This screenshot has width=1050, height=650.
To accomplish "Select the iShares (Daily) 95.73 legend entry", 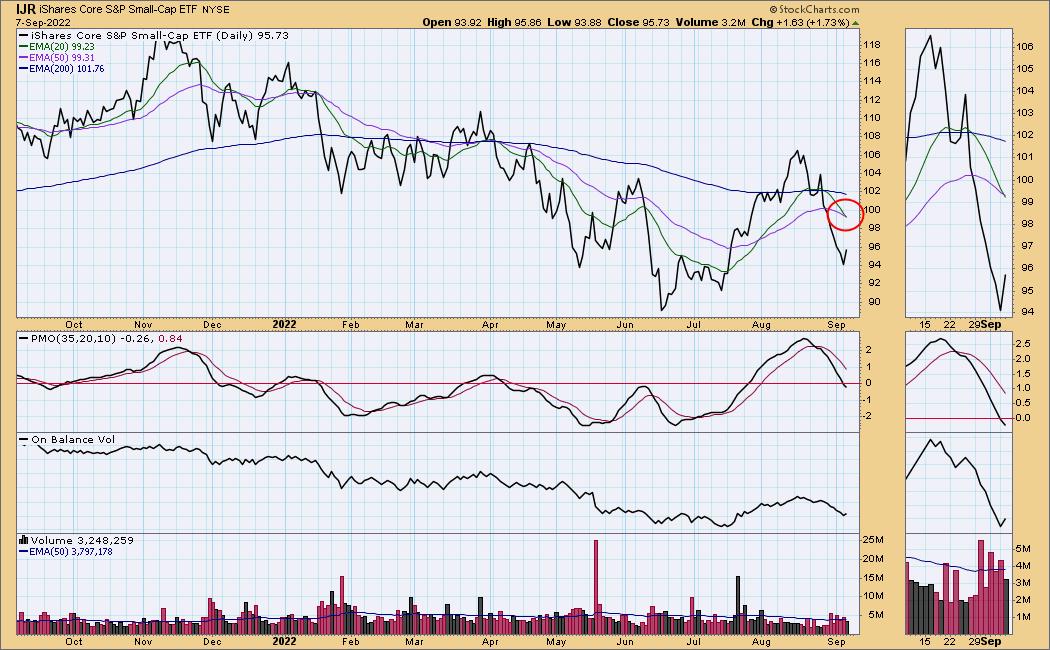I will click(160, 35).
